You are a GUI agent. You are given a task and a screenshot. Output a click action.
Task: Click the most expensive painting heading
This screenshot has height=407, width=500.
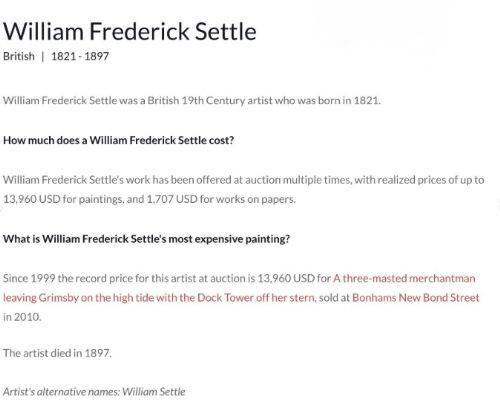coord(146,239)
